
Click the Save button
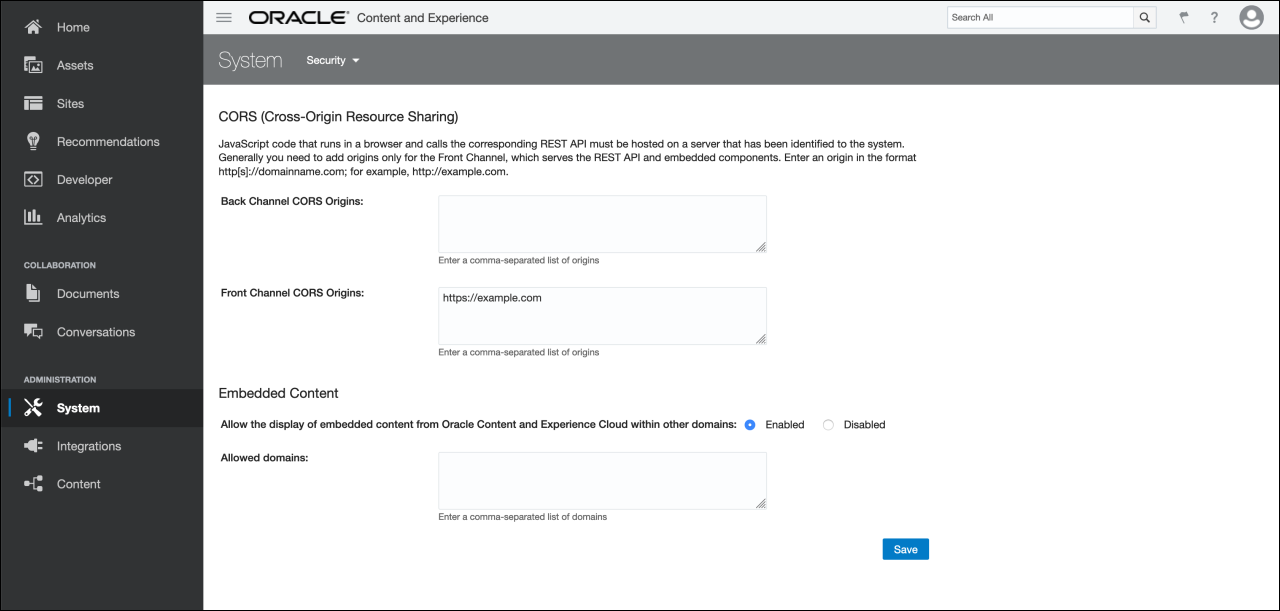[x=905, y=549]
